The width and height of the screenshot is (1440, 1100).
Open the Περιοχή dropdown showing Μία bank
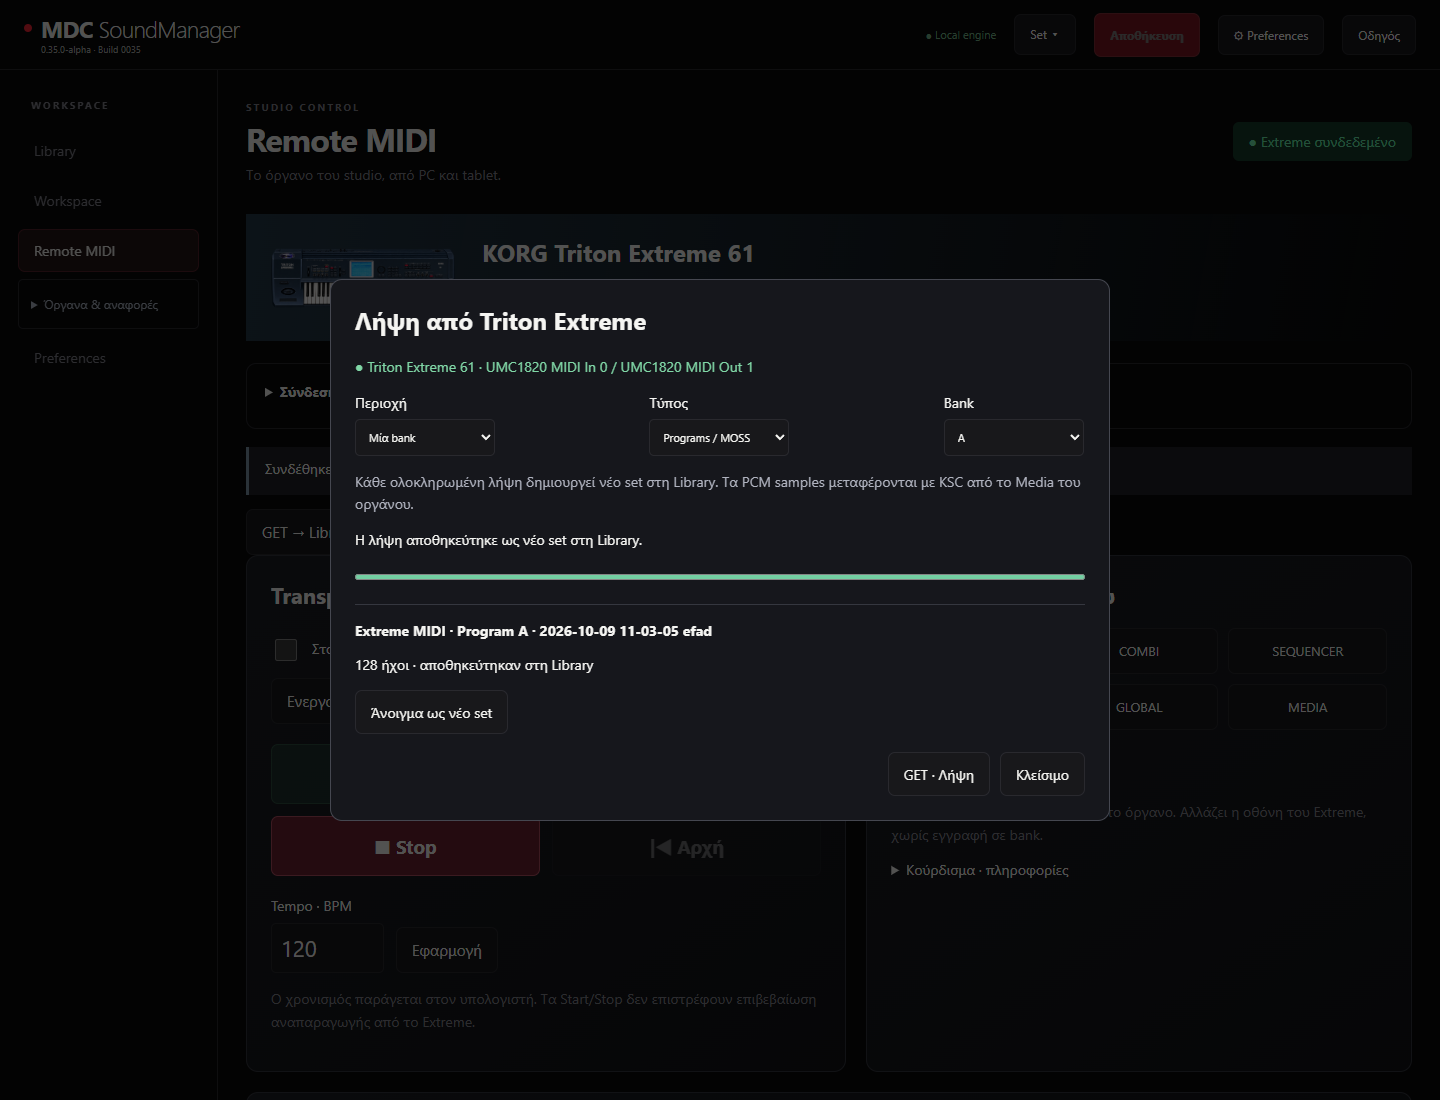click(425, 438)
